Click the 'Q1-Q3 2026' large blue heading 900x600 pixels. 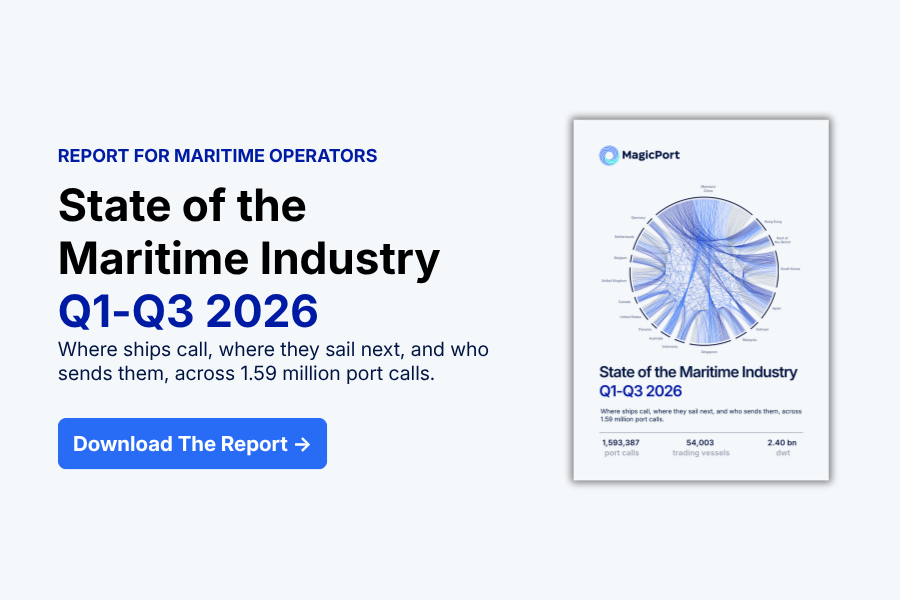click(188, 311)
